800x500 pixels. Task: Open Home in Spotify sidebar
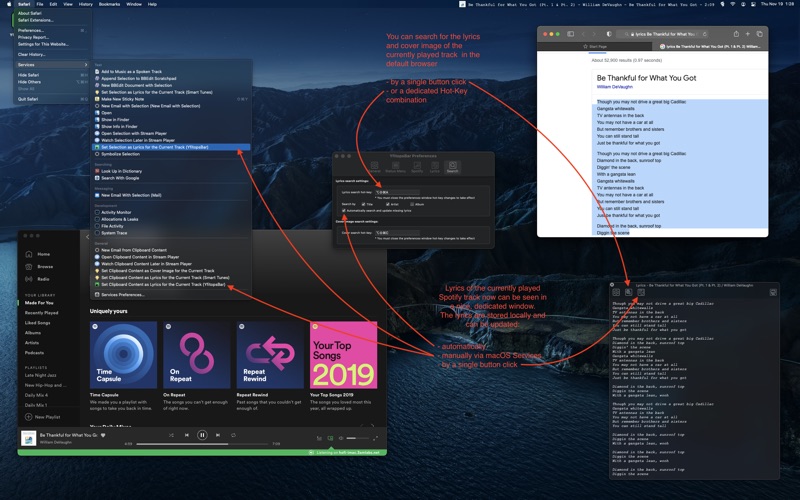(x=38, y=254)
